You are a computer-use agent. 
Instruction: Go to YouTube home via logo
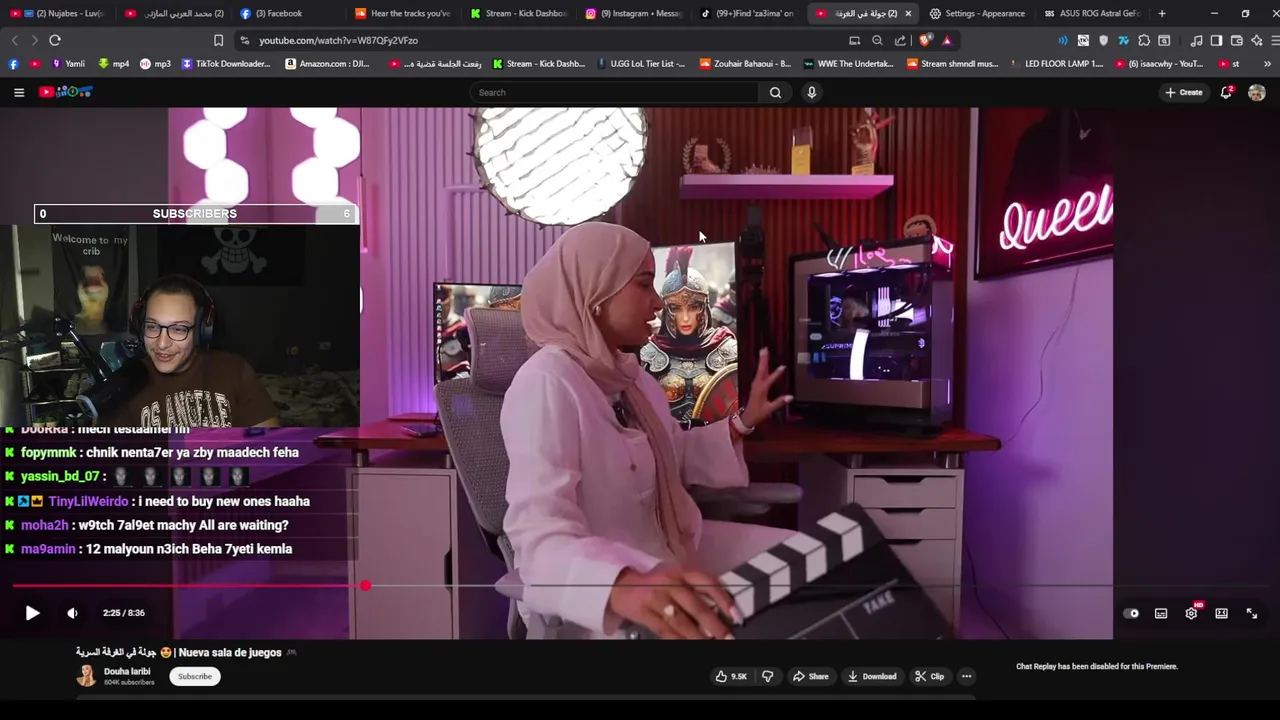pos(65,92)
